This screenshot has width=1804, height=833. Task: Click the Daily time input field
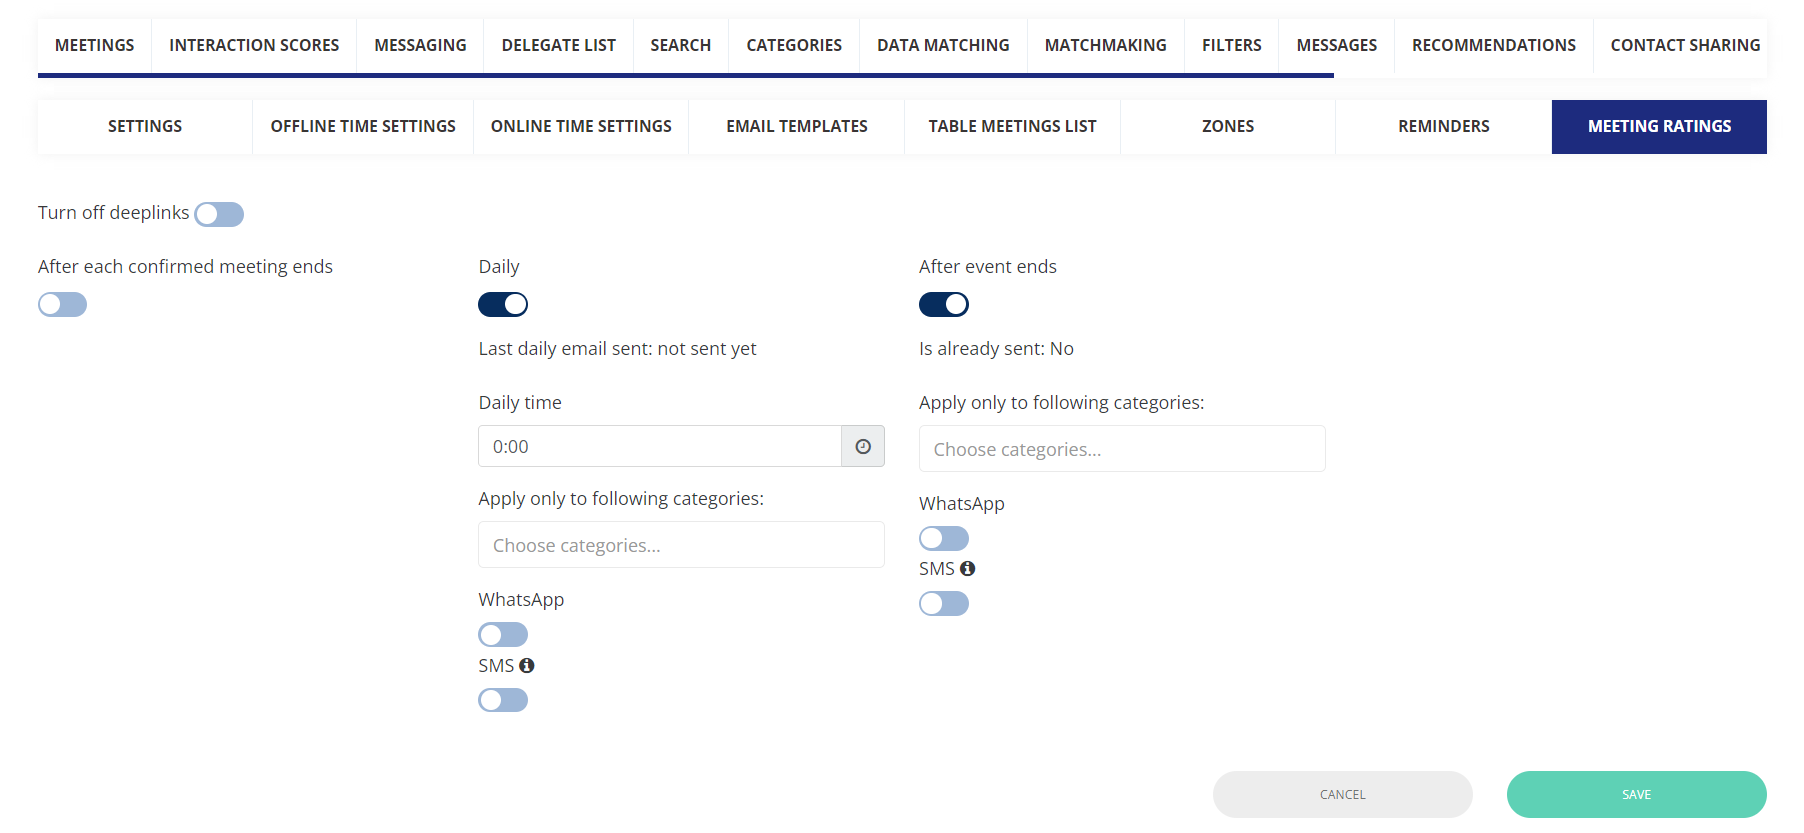(x=660, y=446)
